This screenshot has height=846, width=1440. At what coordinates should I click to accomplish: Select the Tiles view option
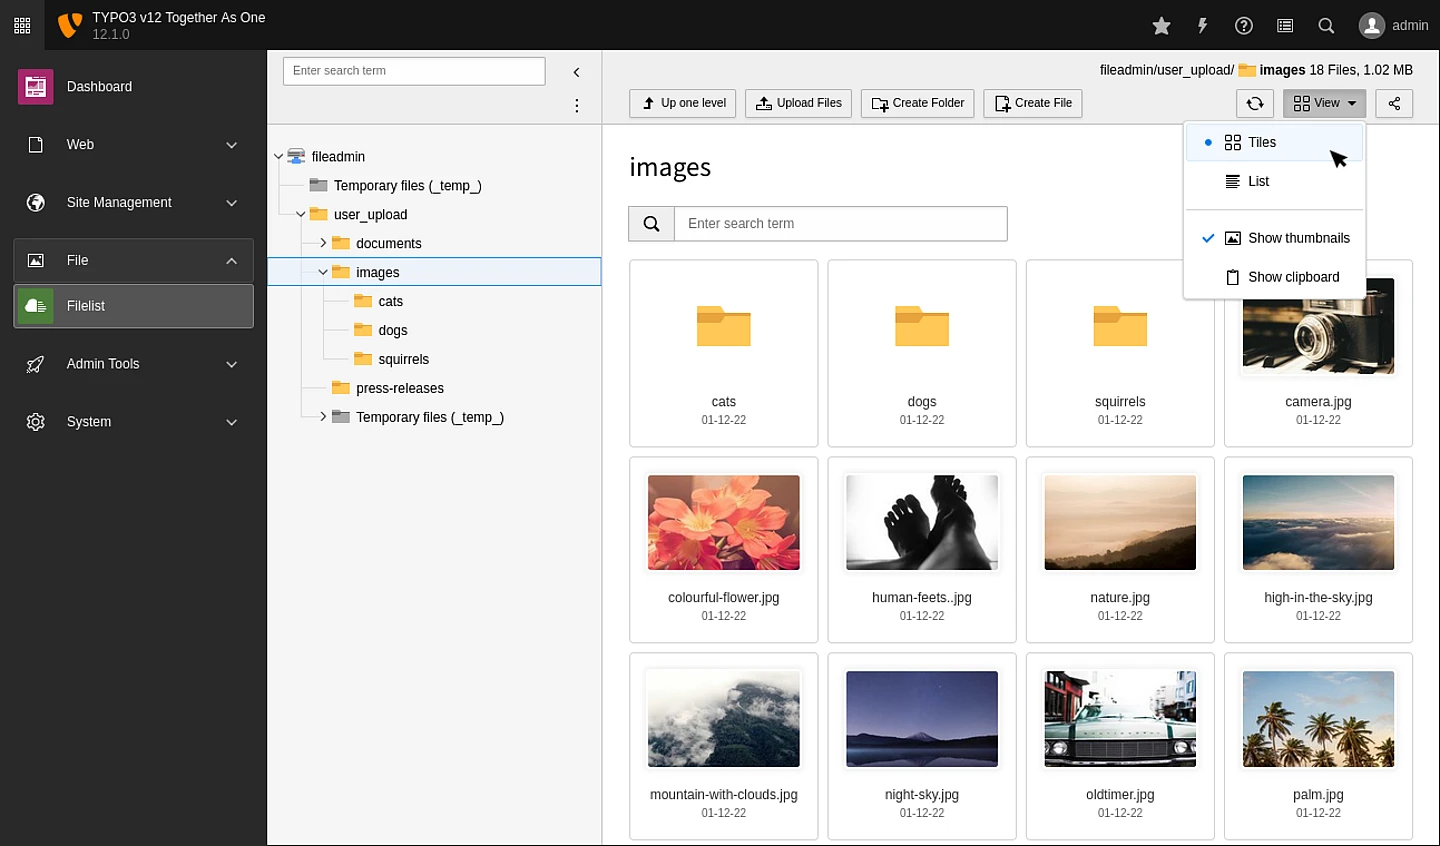tap(1261, 143)
